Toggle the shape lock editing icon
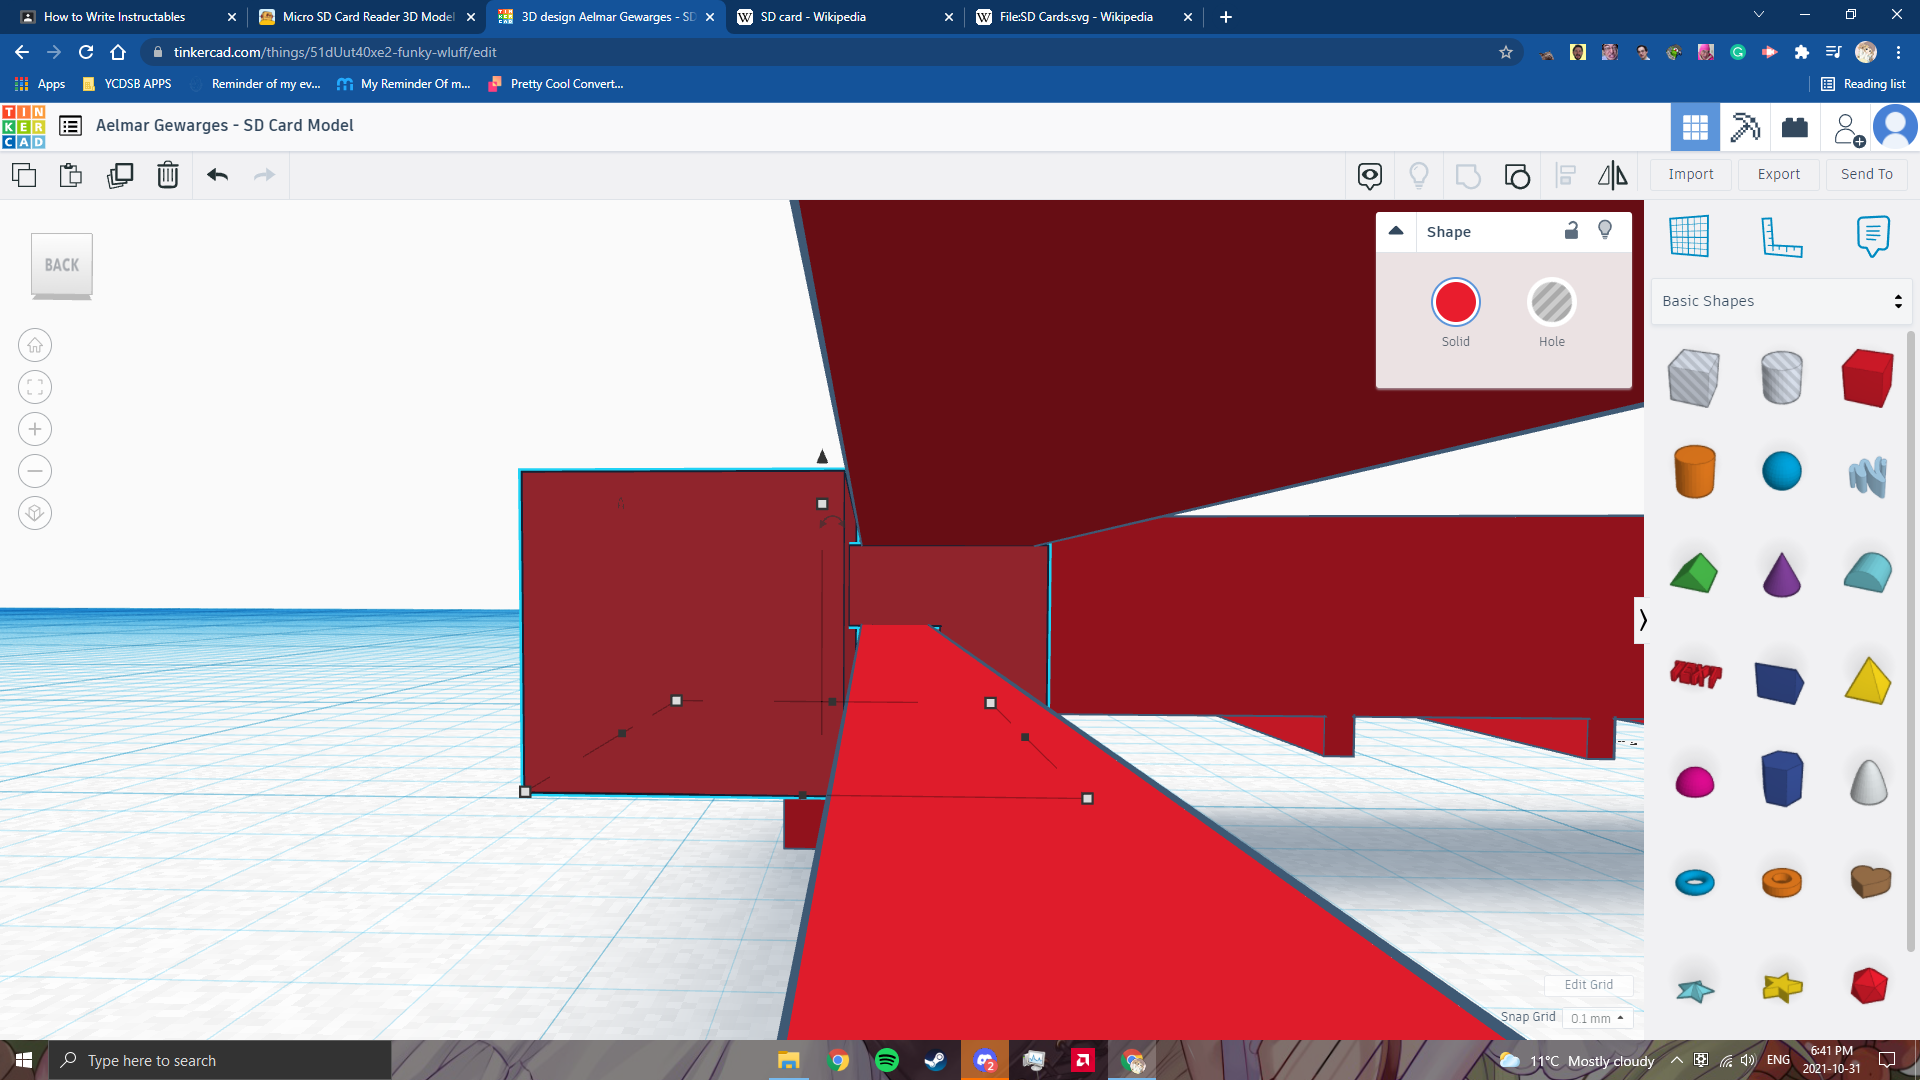The height and width of the screenshot is (1080, 1920). 1571,231
